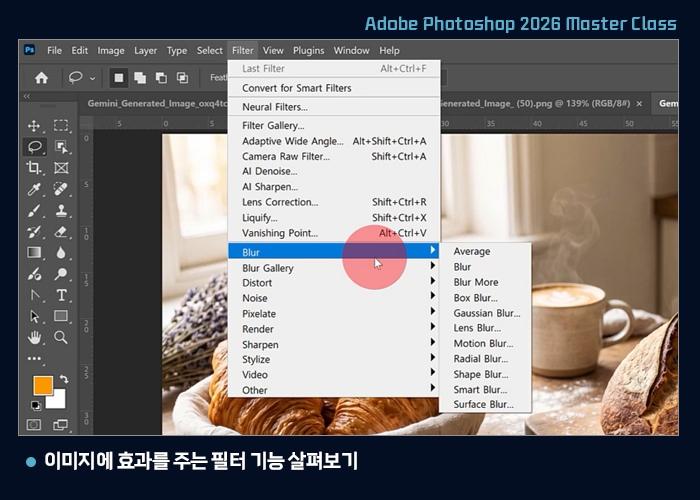Open Camera Raw Filter
700x500 pixels.
tap(333, 157)
